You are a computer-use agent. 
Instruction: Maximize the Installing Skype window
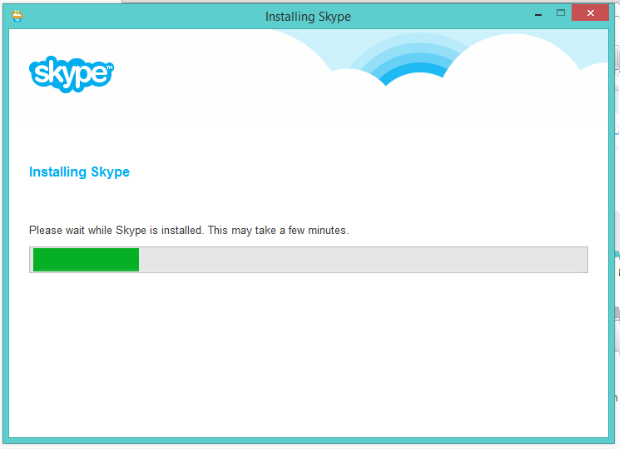561,13
